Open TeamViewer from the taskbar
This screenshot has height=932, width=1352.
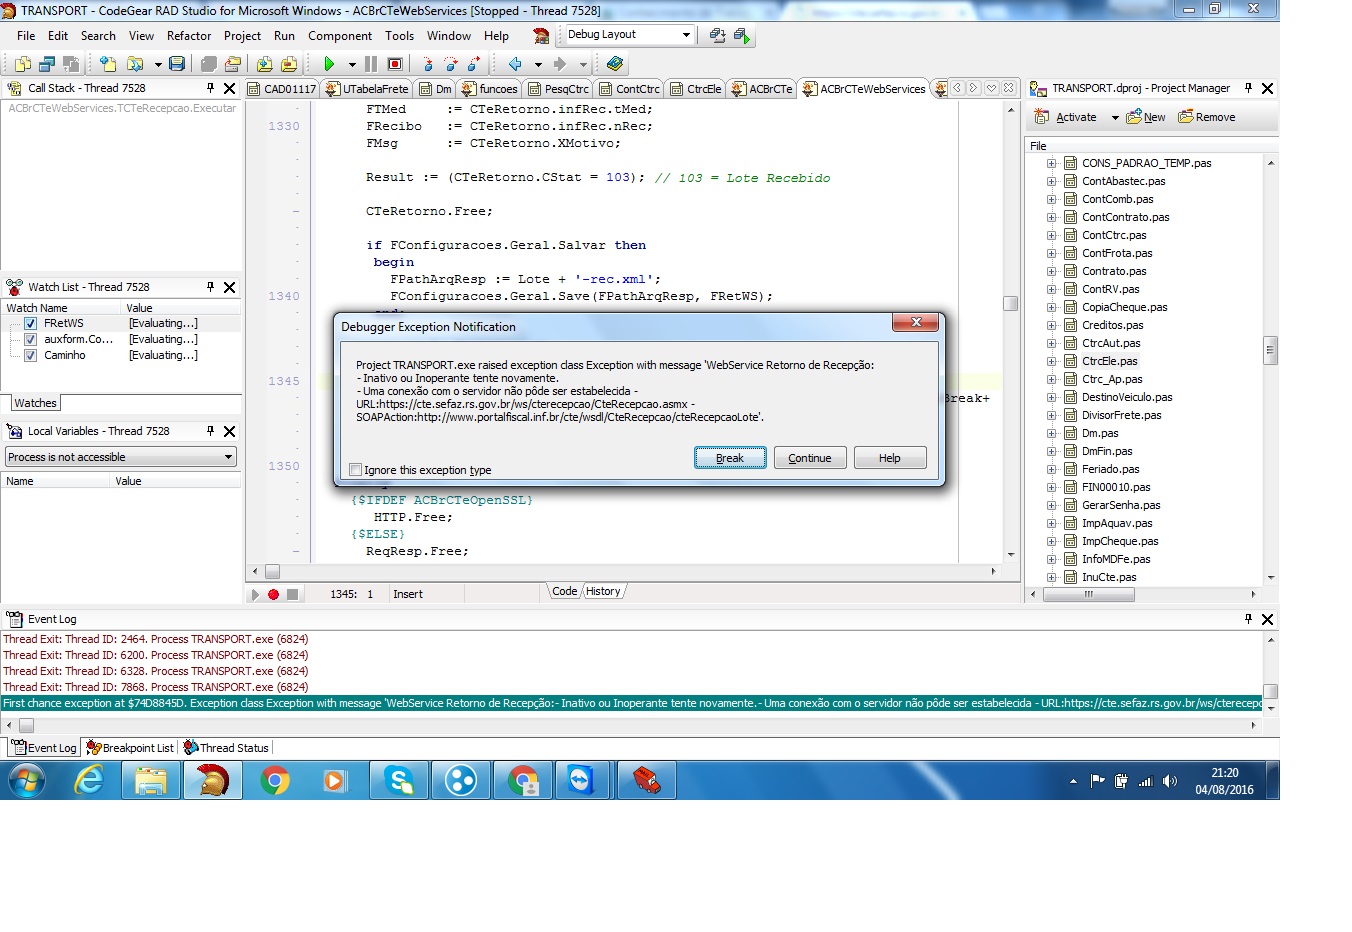point(581,780)
